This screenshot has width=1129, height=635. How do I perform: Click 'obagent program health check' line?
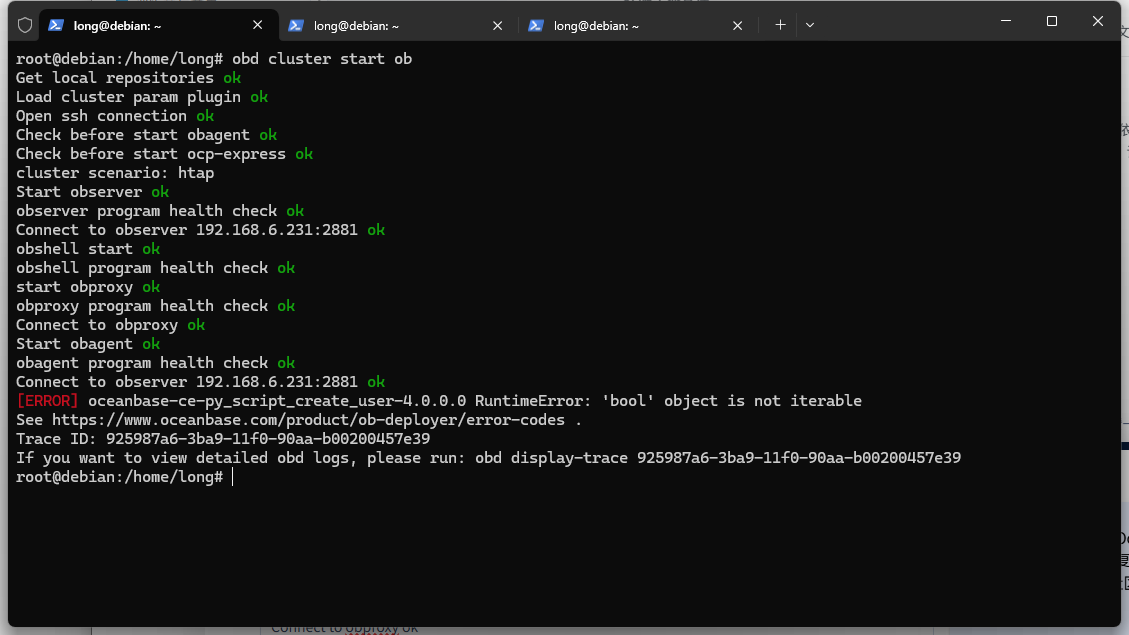[156, 363]
